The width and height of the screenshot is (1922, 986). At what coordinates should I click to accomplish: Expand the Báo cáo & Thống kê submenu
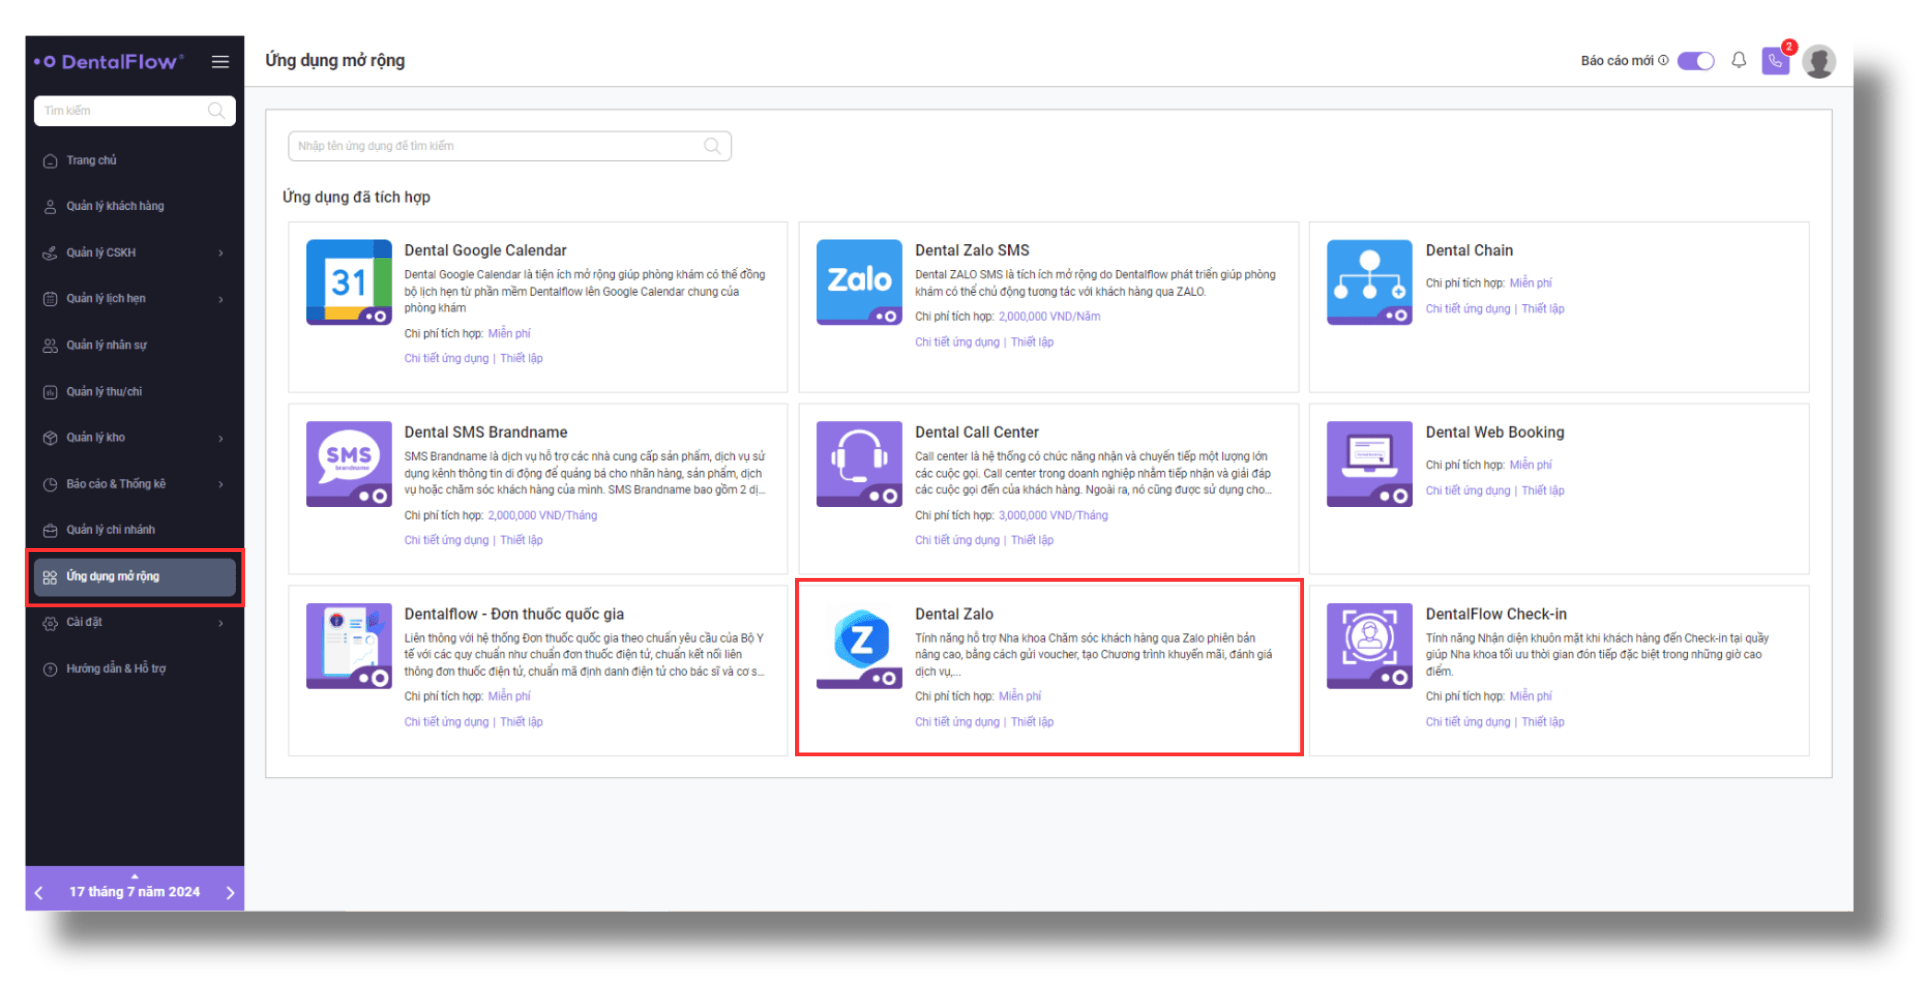click(221, 484)
